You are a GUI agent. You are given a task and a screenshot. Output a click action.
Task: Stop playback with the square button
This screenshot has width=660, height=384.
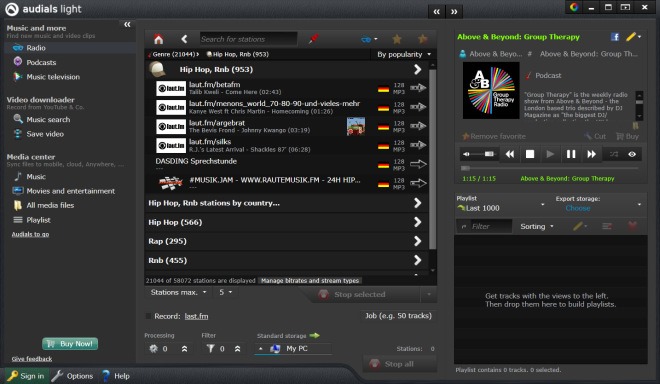coord(530,154)
